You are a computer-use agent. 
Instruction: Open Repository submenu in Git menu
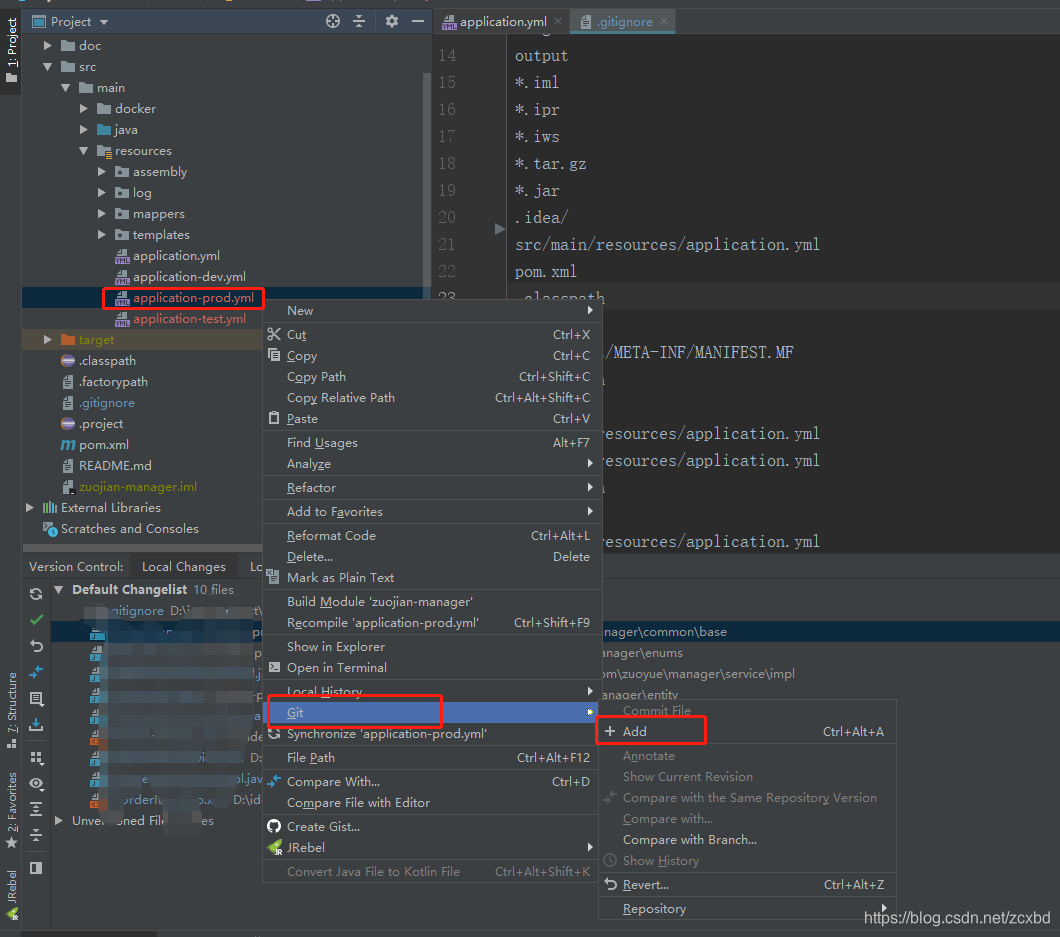748,909
